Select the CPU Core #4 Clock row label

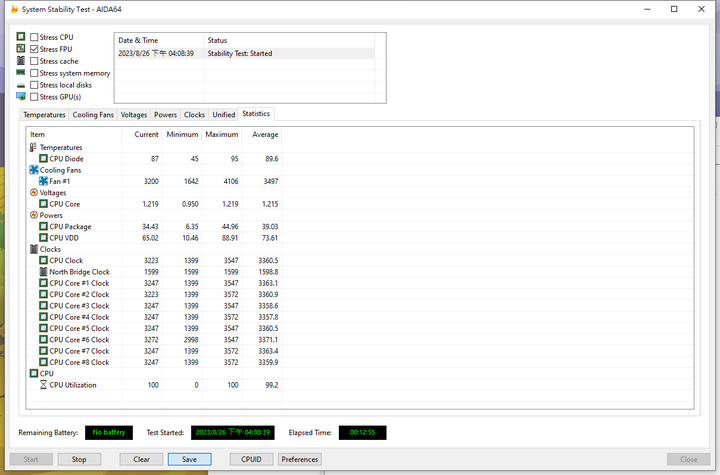pyautogui.click(x=79, y=317)
